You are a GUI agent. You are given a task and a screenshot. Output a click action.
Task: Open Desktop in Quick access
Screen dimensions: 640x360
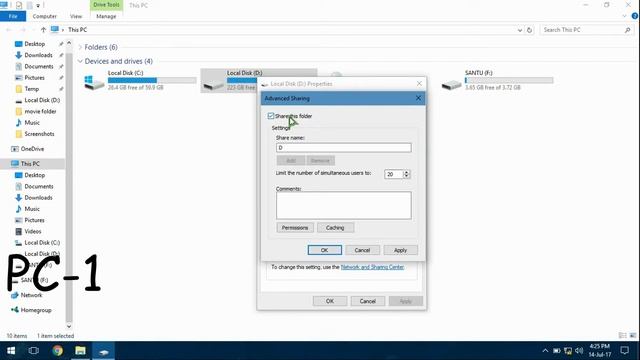(35, 44)
